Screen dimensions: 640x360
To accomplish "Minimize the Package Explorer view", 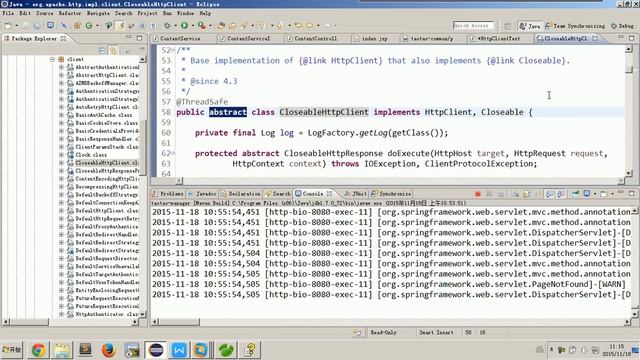I will coord(129,38).
